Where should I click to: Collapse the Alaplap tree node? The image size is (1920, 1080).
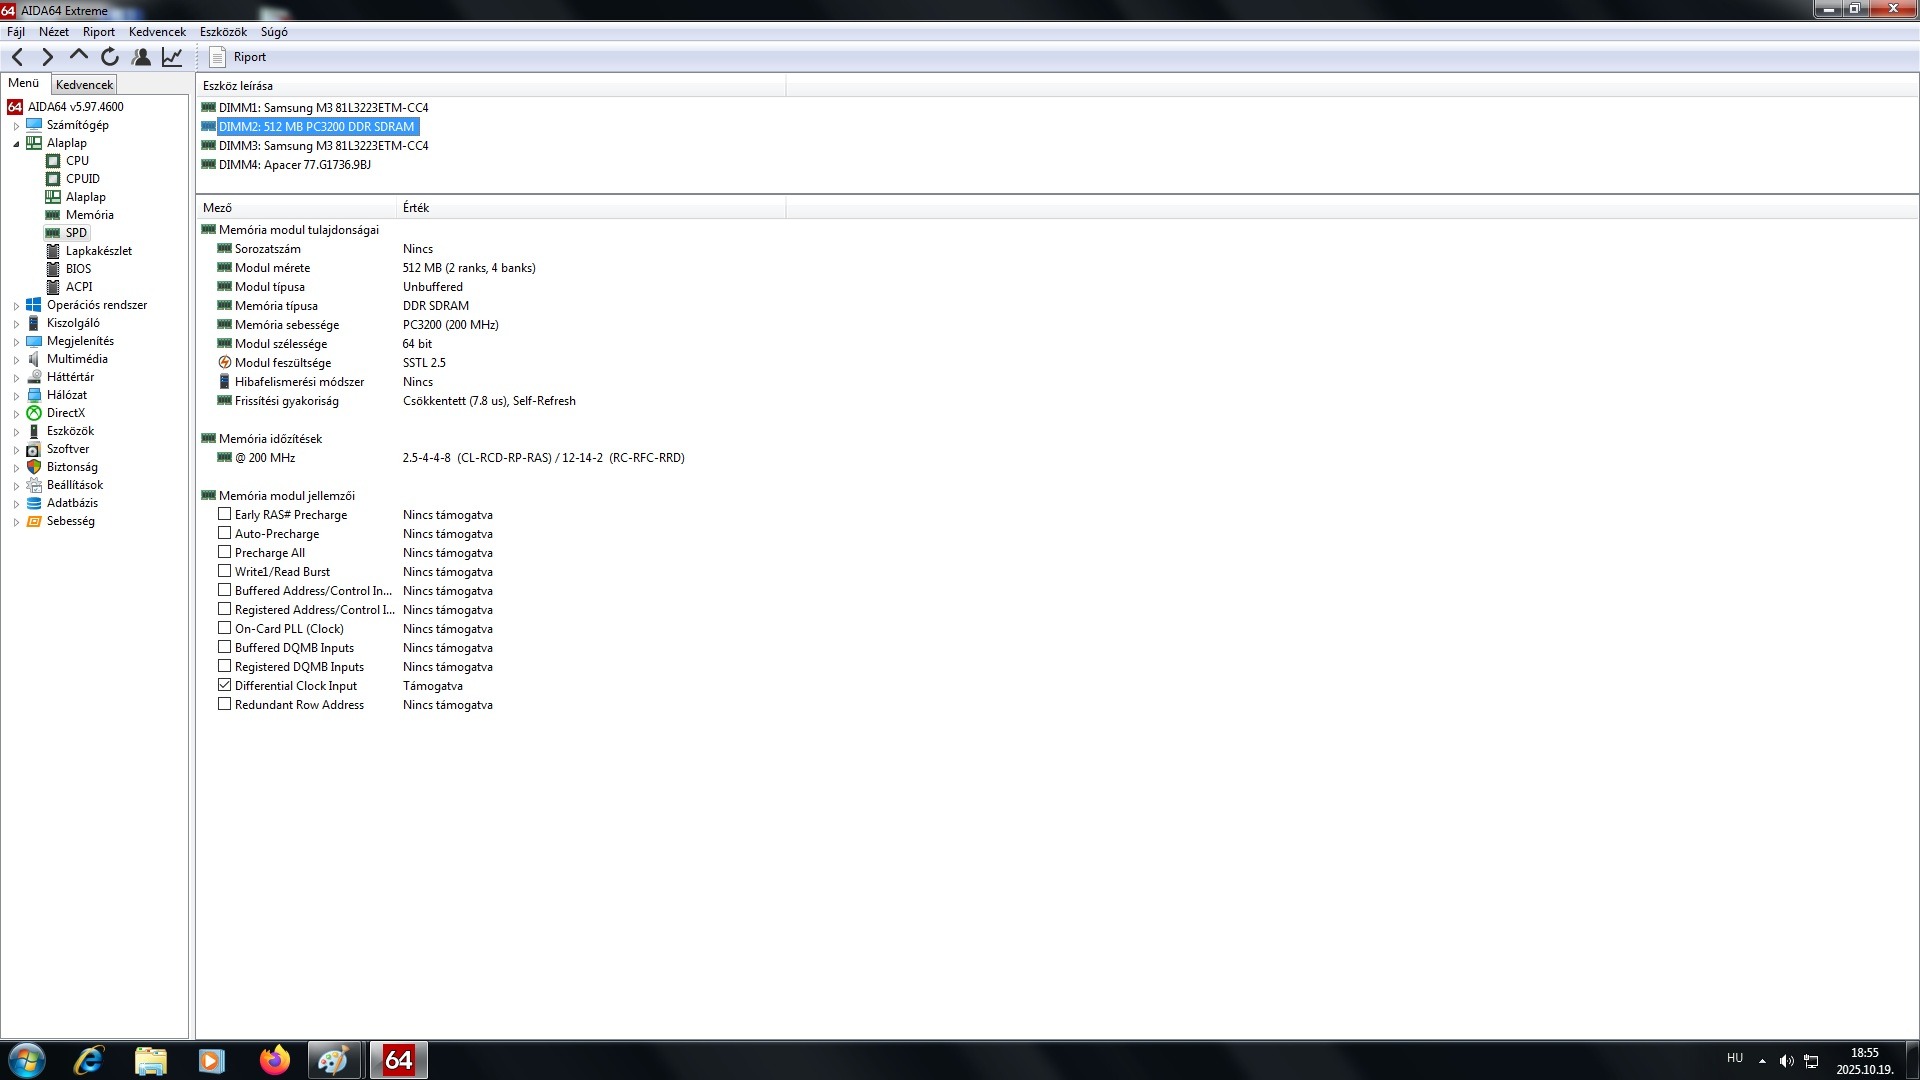(16, 144)
